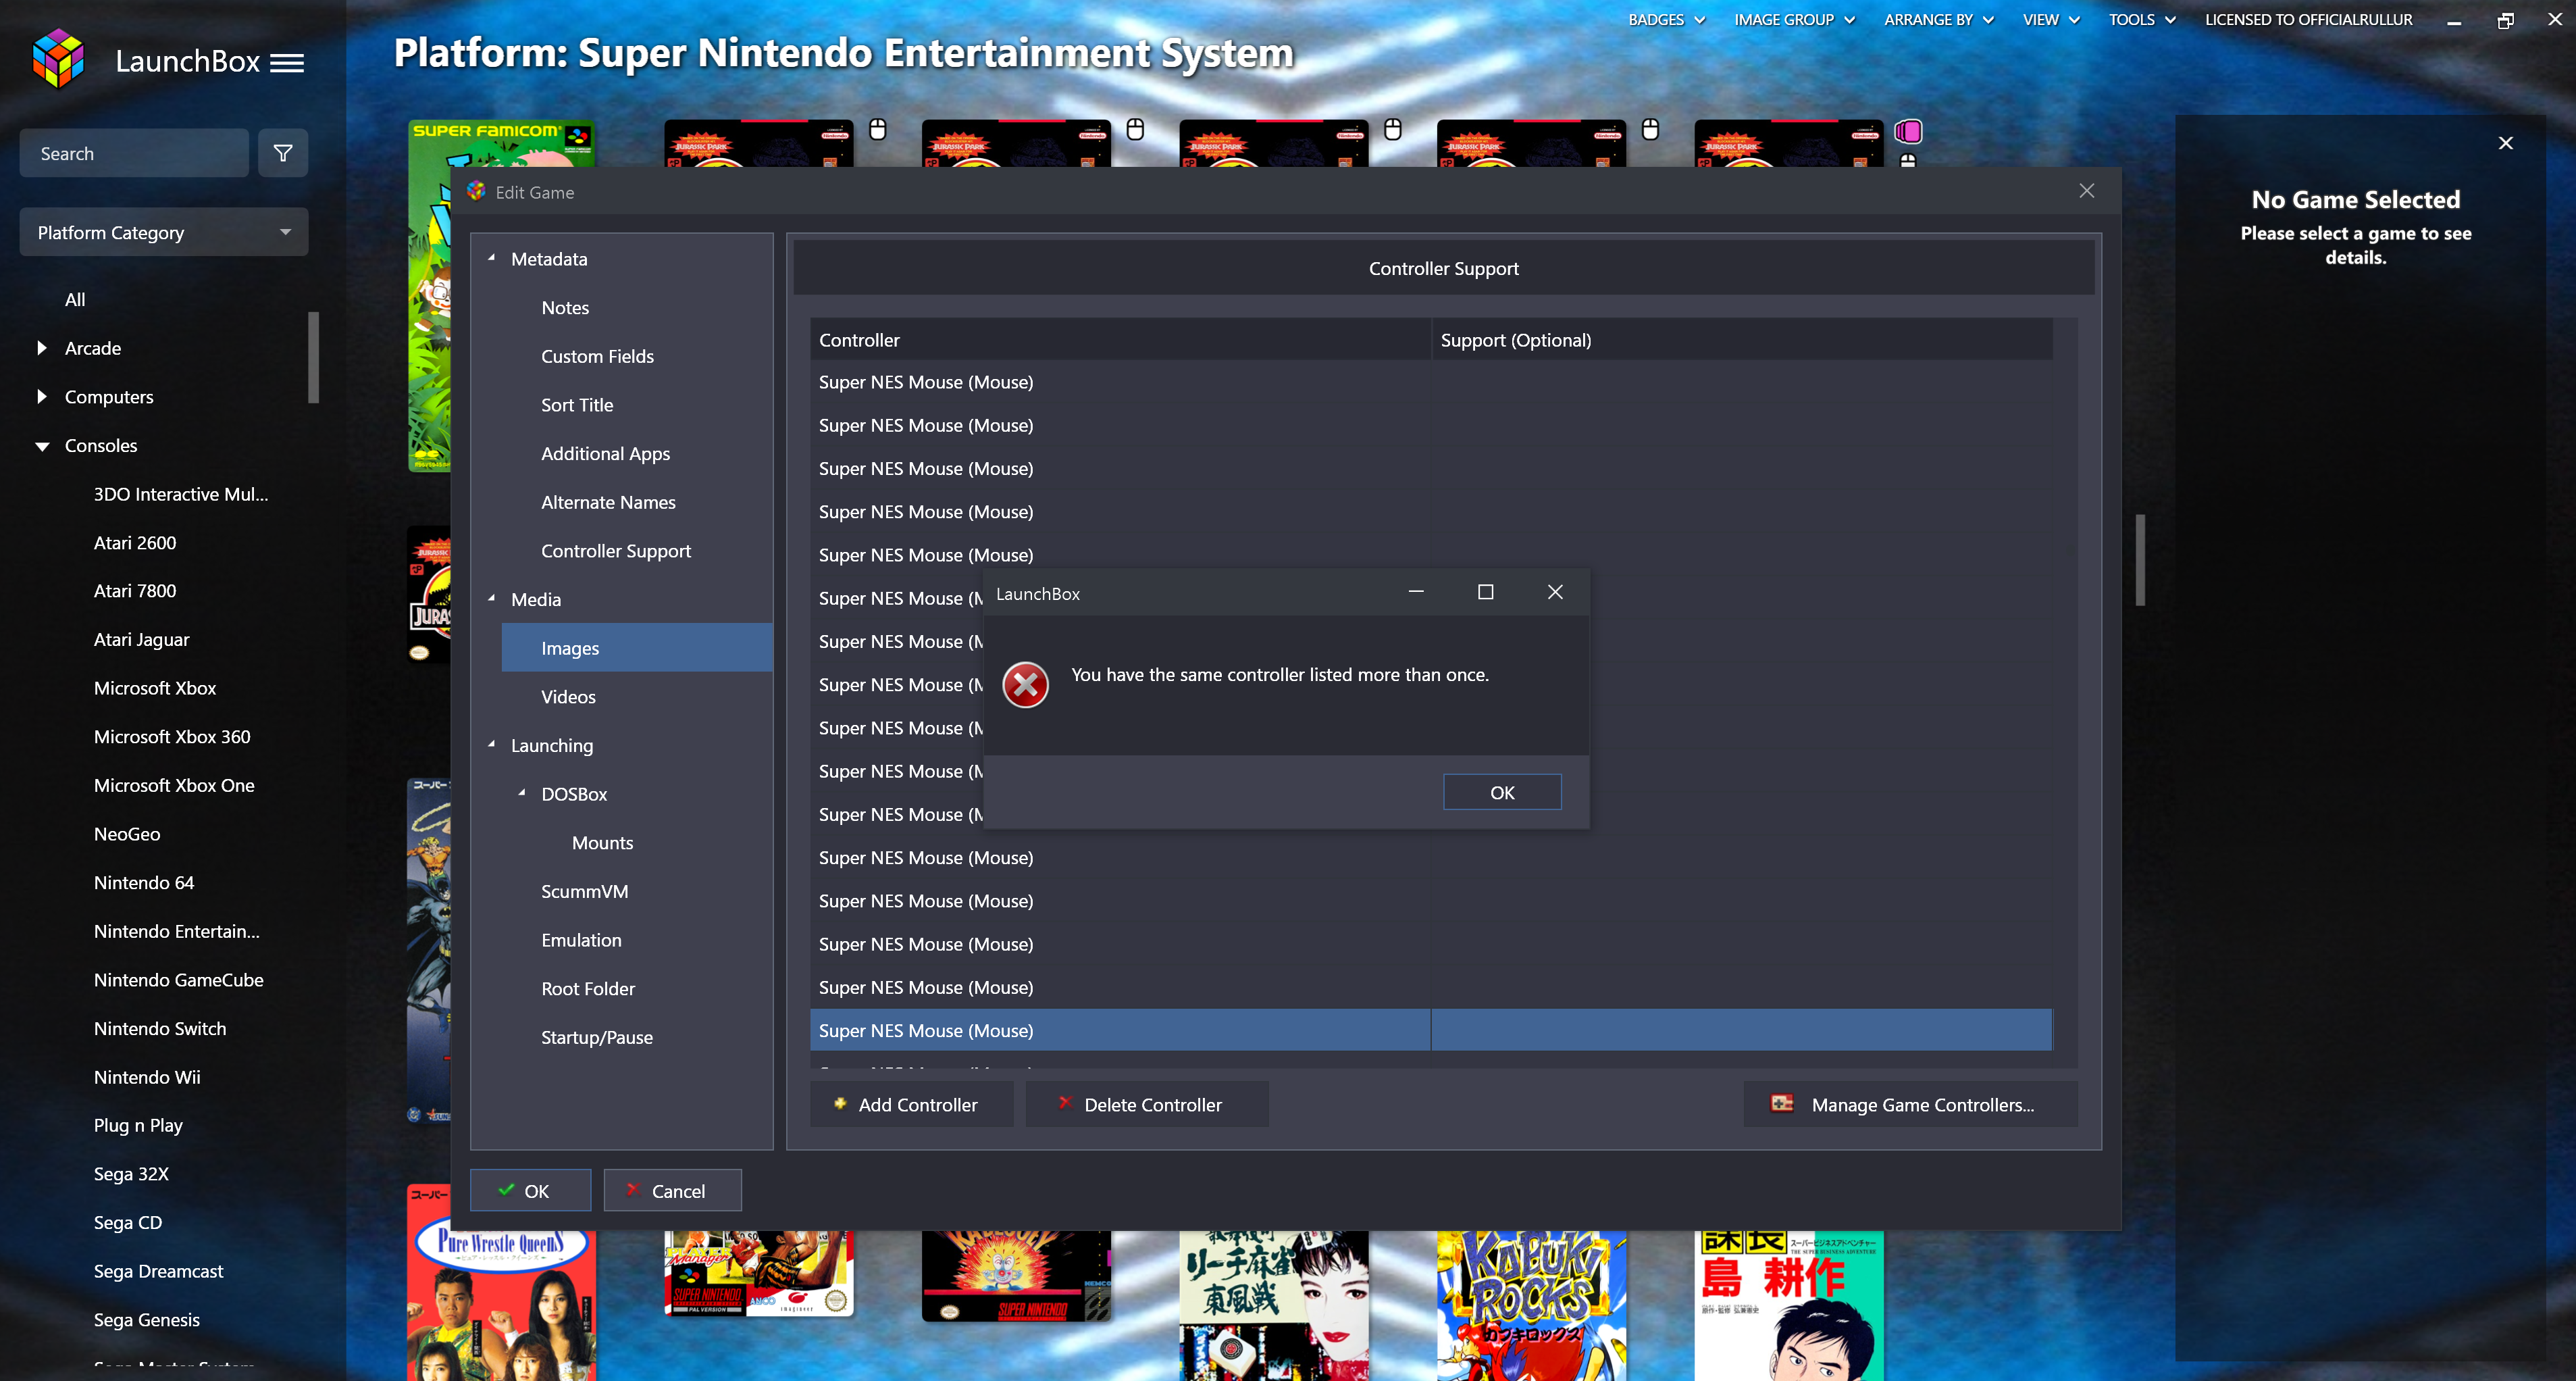Click the game grid vertical scrollbar
Viewport: 2576px width, 1381px height.
2140,560
